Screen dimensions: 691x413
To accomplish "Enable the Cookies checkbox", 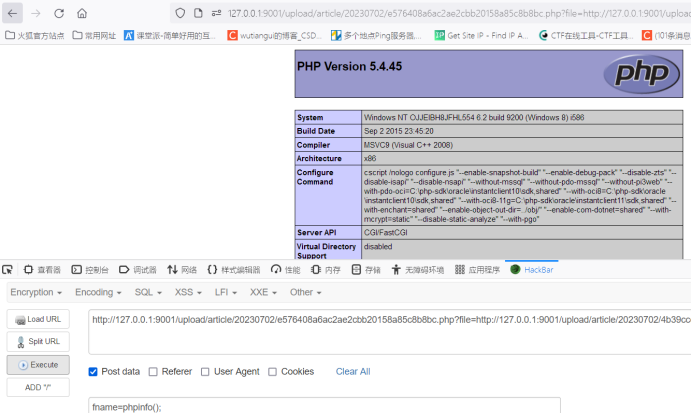I will tap(272, 372).
